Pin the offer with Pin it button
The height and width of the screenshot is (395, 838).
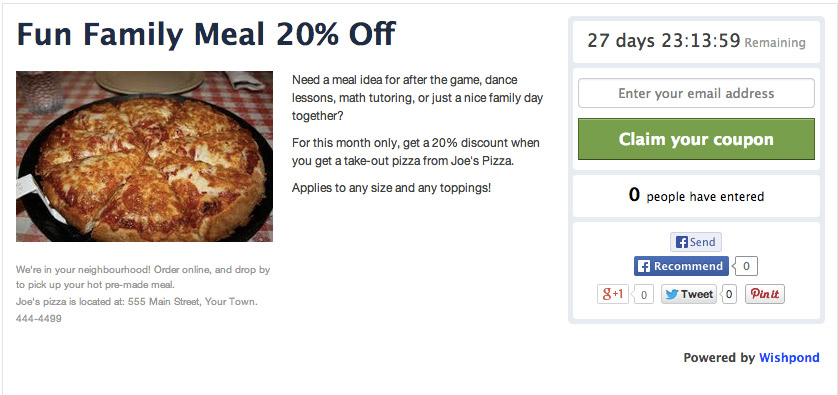coord(765,294)
